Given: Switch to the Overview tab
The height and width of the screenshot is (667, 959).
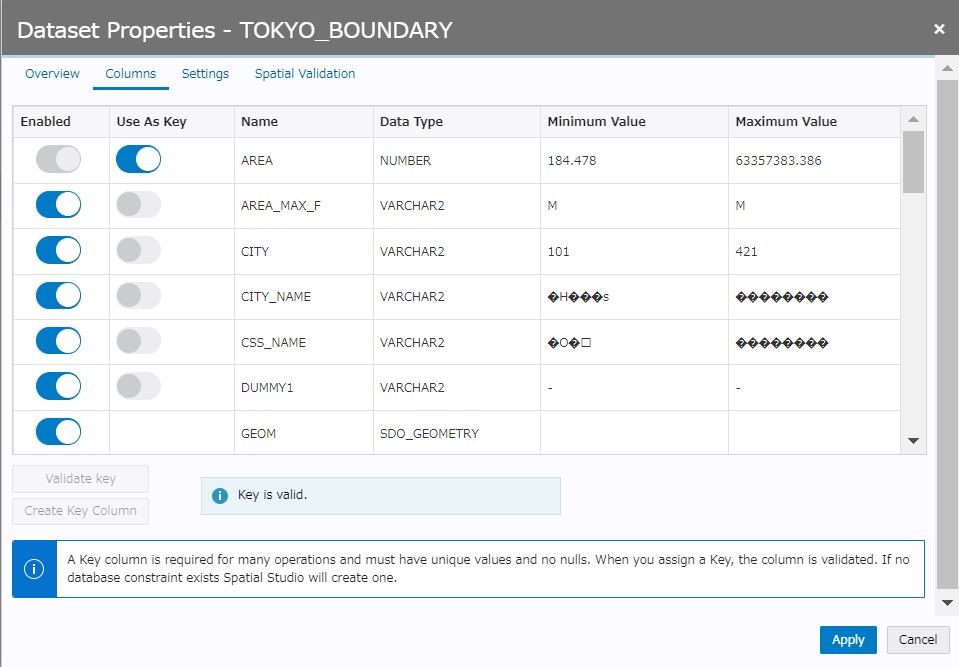Looking at the screenshot, I should (52, 73).
